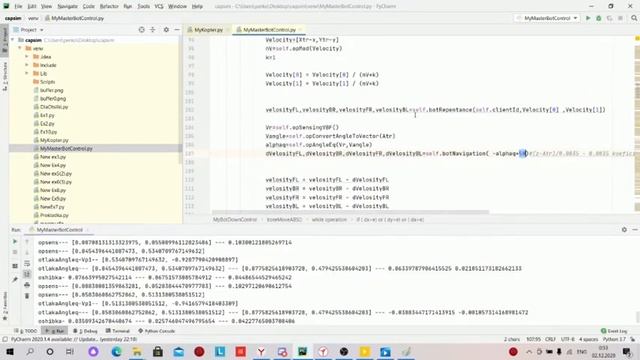
Task: Hide the Project panel with the minus icon
Action: 177,30
